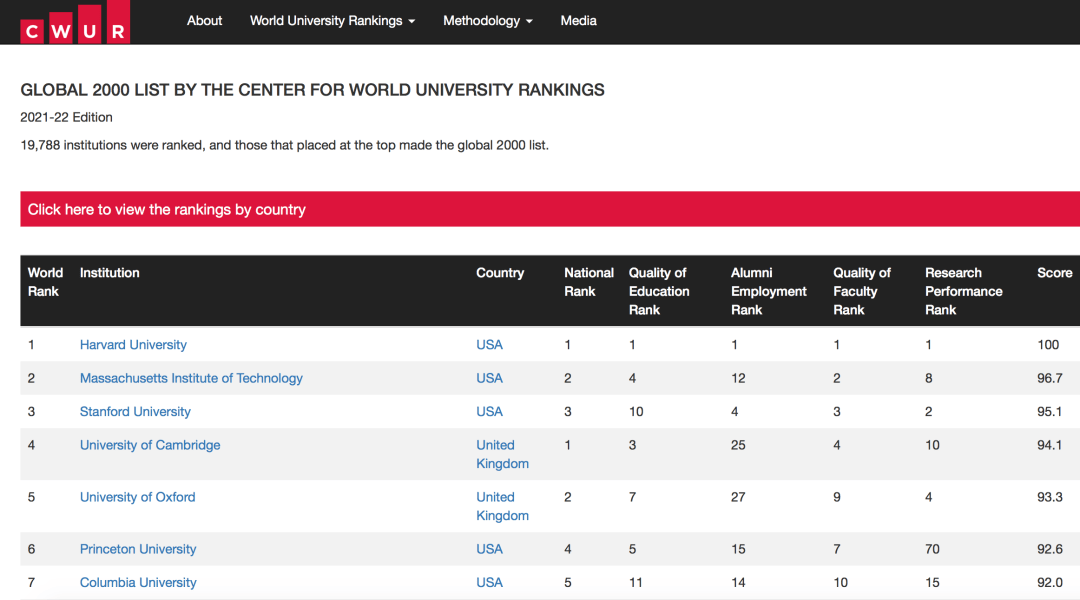Screen dimensions: 1080x600
Task: Click the World Rank column header
Action: [x=45, y=282]
